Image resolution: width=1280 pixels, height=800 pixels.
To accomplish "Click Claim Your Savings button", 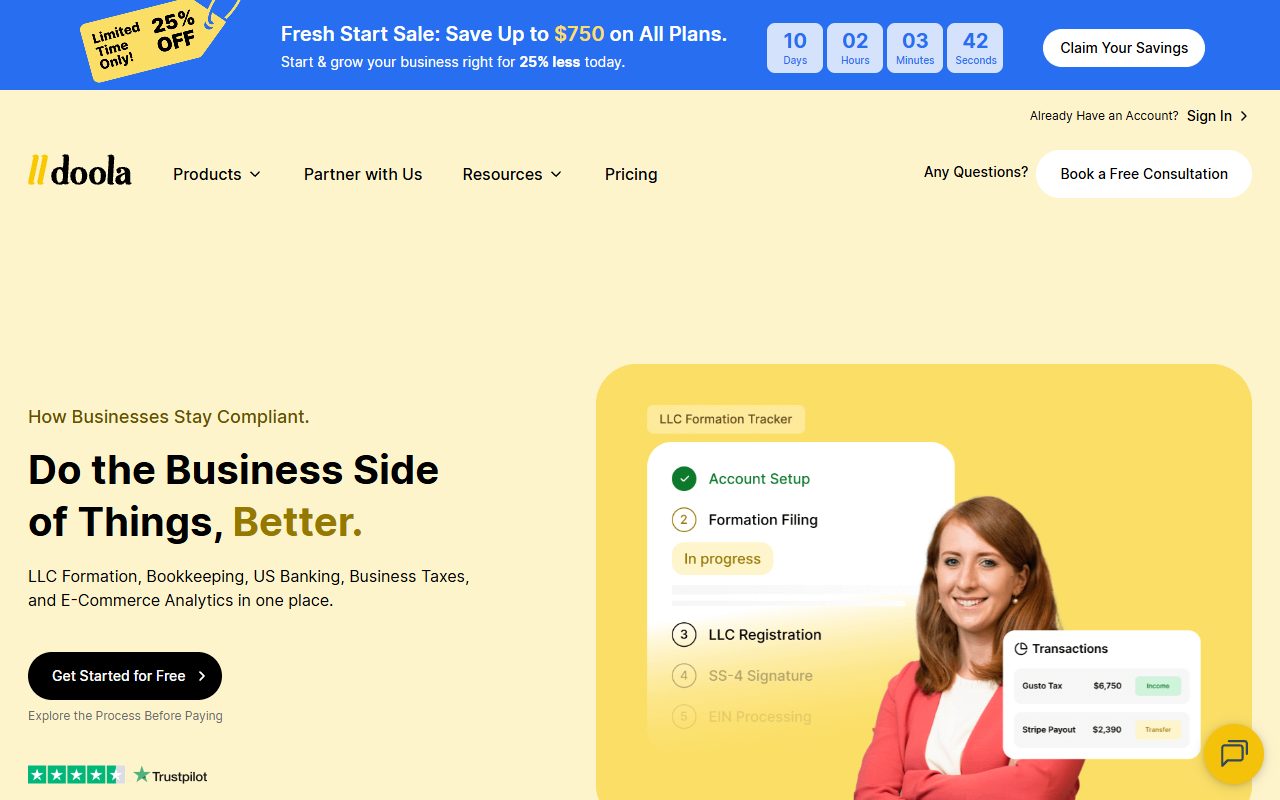I will 1124,48.
